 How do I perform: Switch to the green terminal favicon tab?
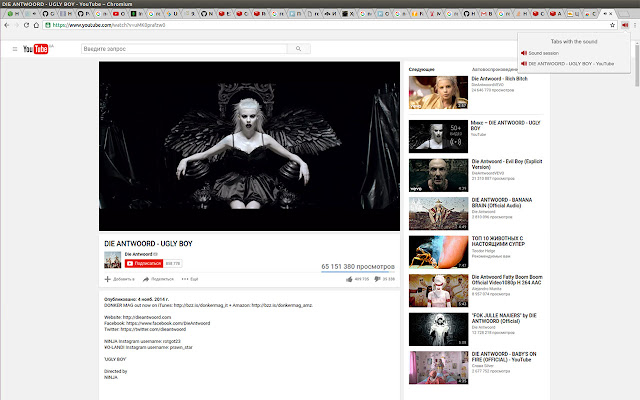pos(133,13)
